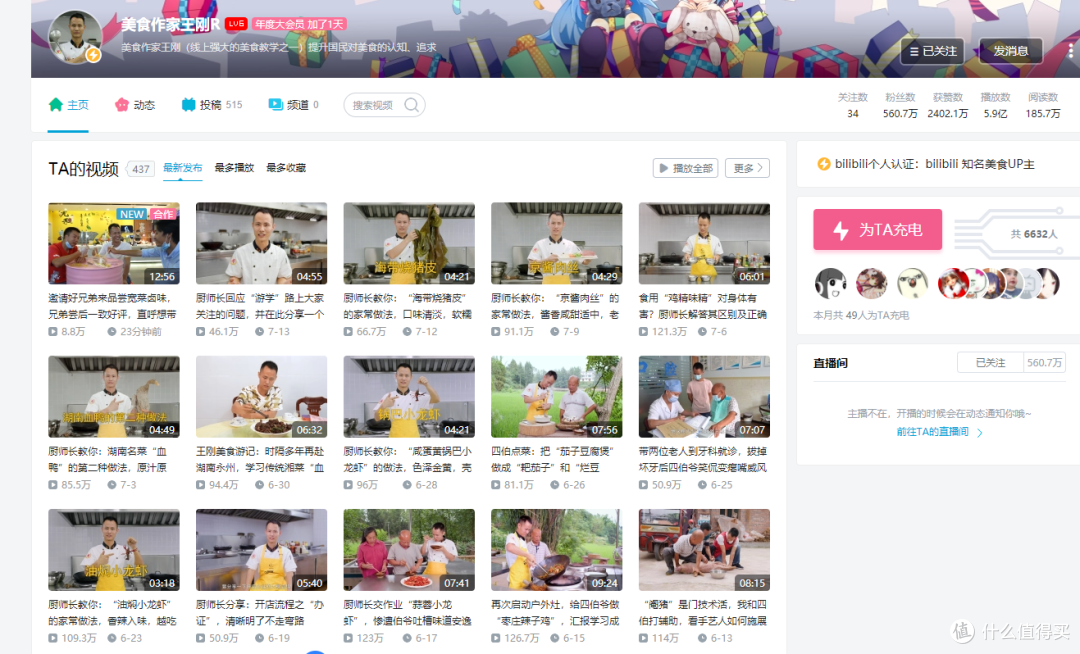Click title 食用"鸡精味精"对身体有害
The image size is (1080, 654).
[x=703, y=306]
